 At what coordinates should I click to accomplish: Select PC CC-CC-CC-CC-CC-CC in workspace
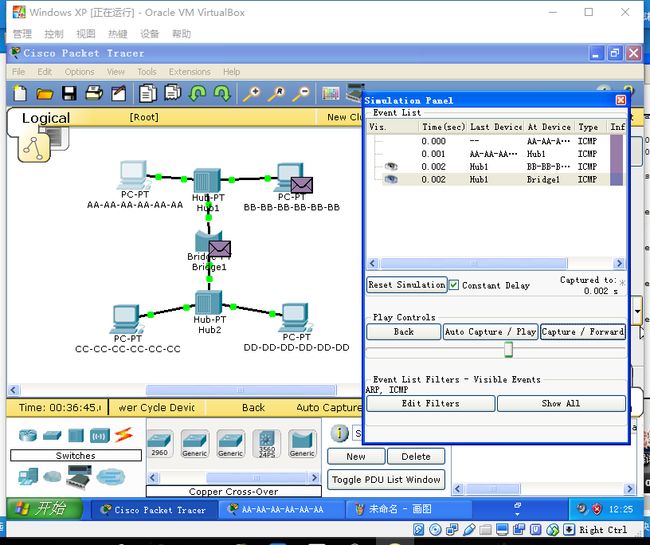click(126, 319)
